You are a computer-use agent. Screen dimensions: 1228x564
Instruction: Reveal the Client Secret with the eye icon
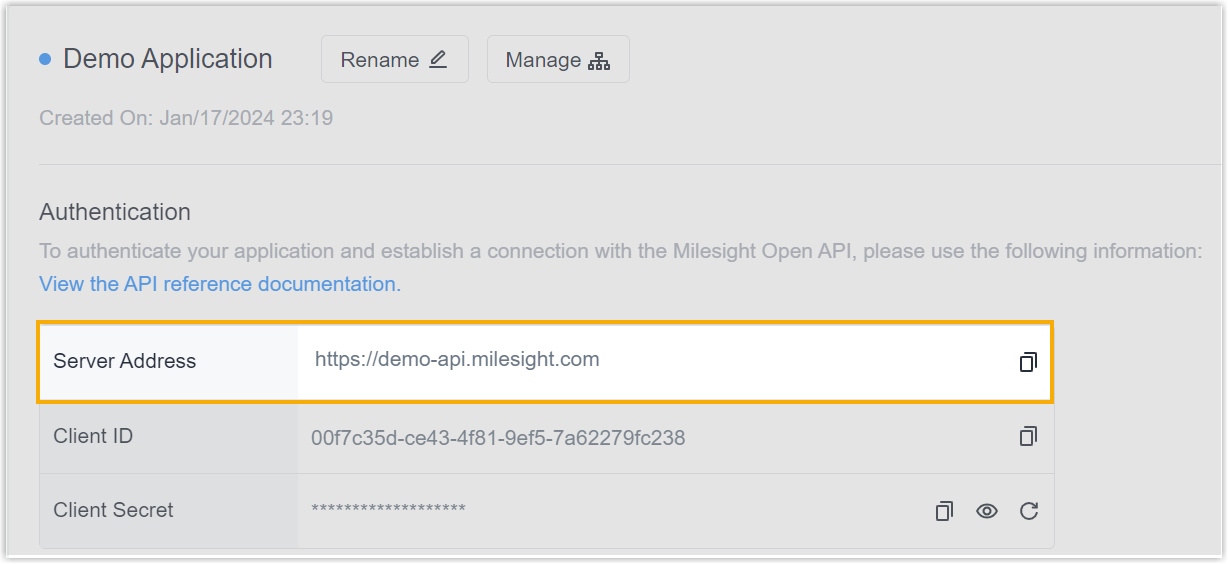987,511
